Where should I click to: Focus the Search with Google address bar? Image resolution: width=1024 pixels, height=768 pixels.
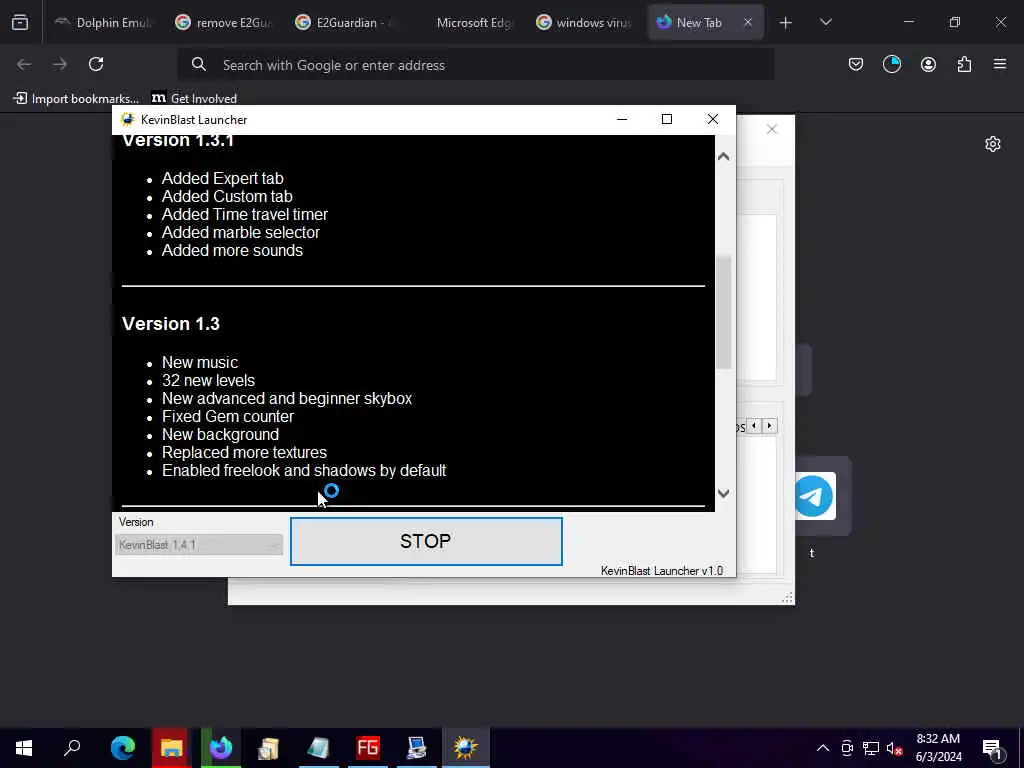(x=476, y=65)
